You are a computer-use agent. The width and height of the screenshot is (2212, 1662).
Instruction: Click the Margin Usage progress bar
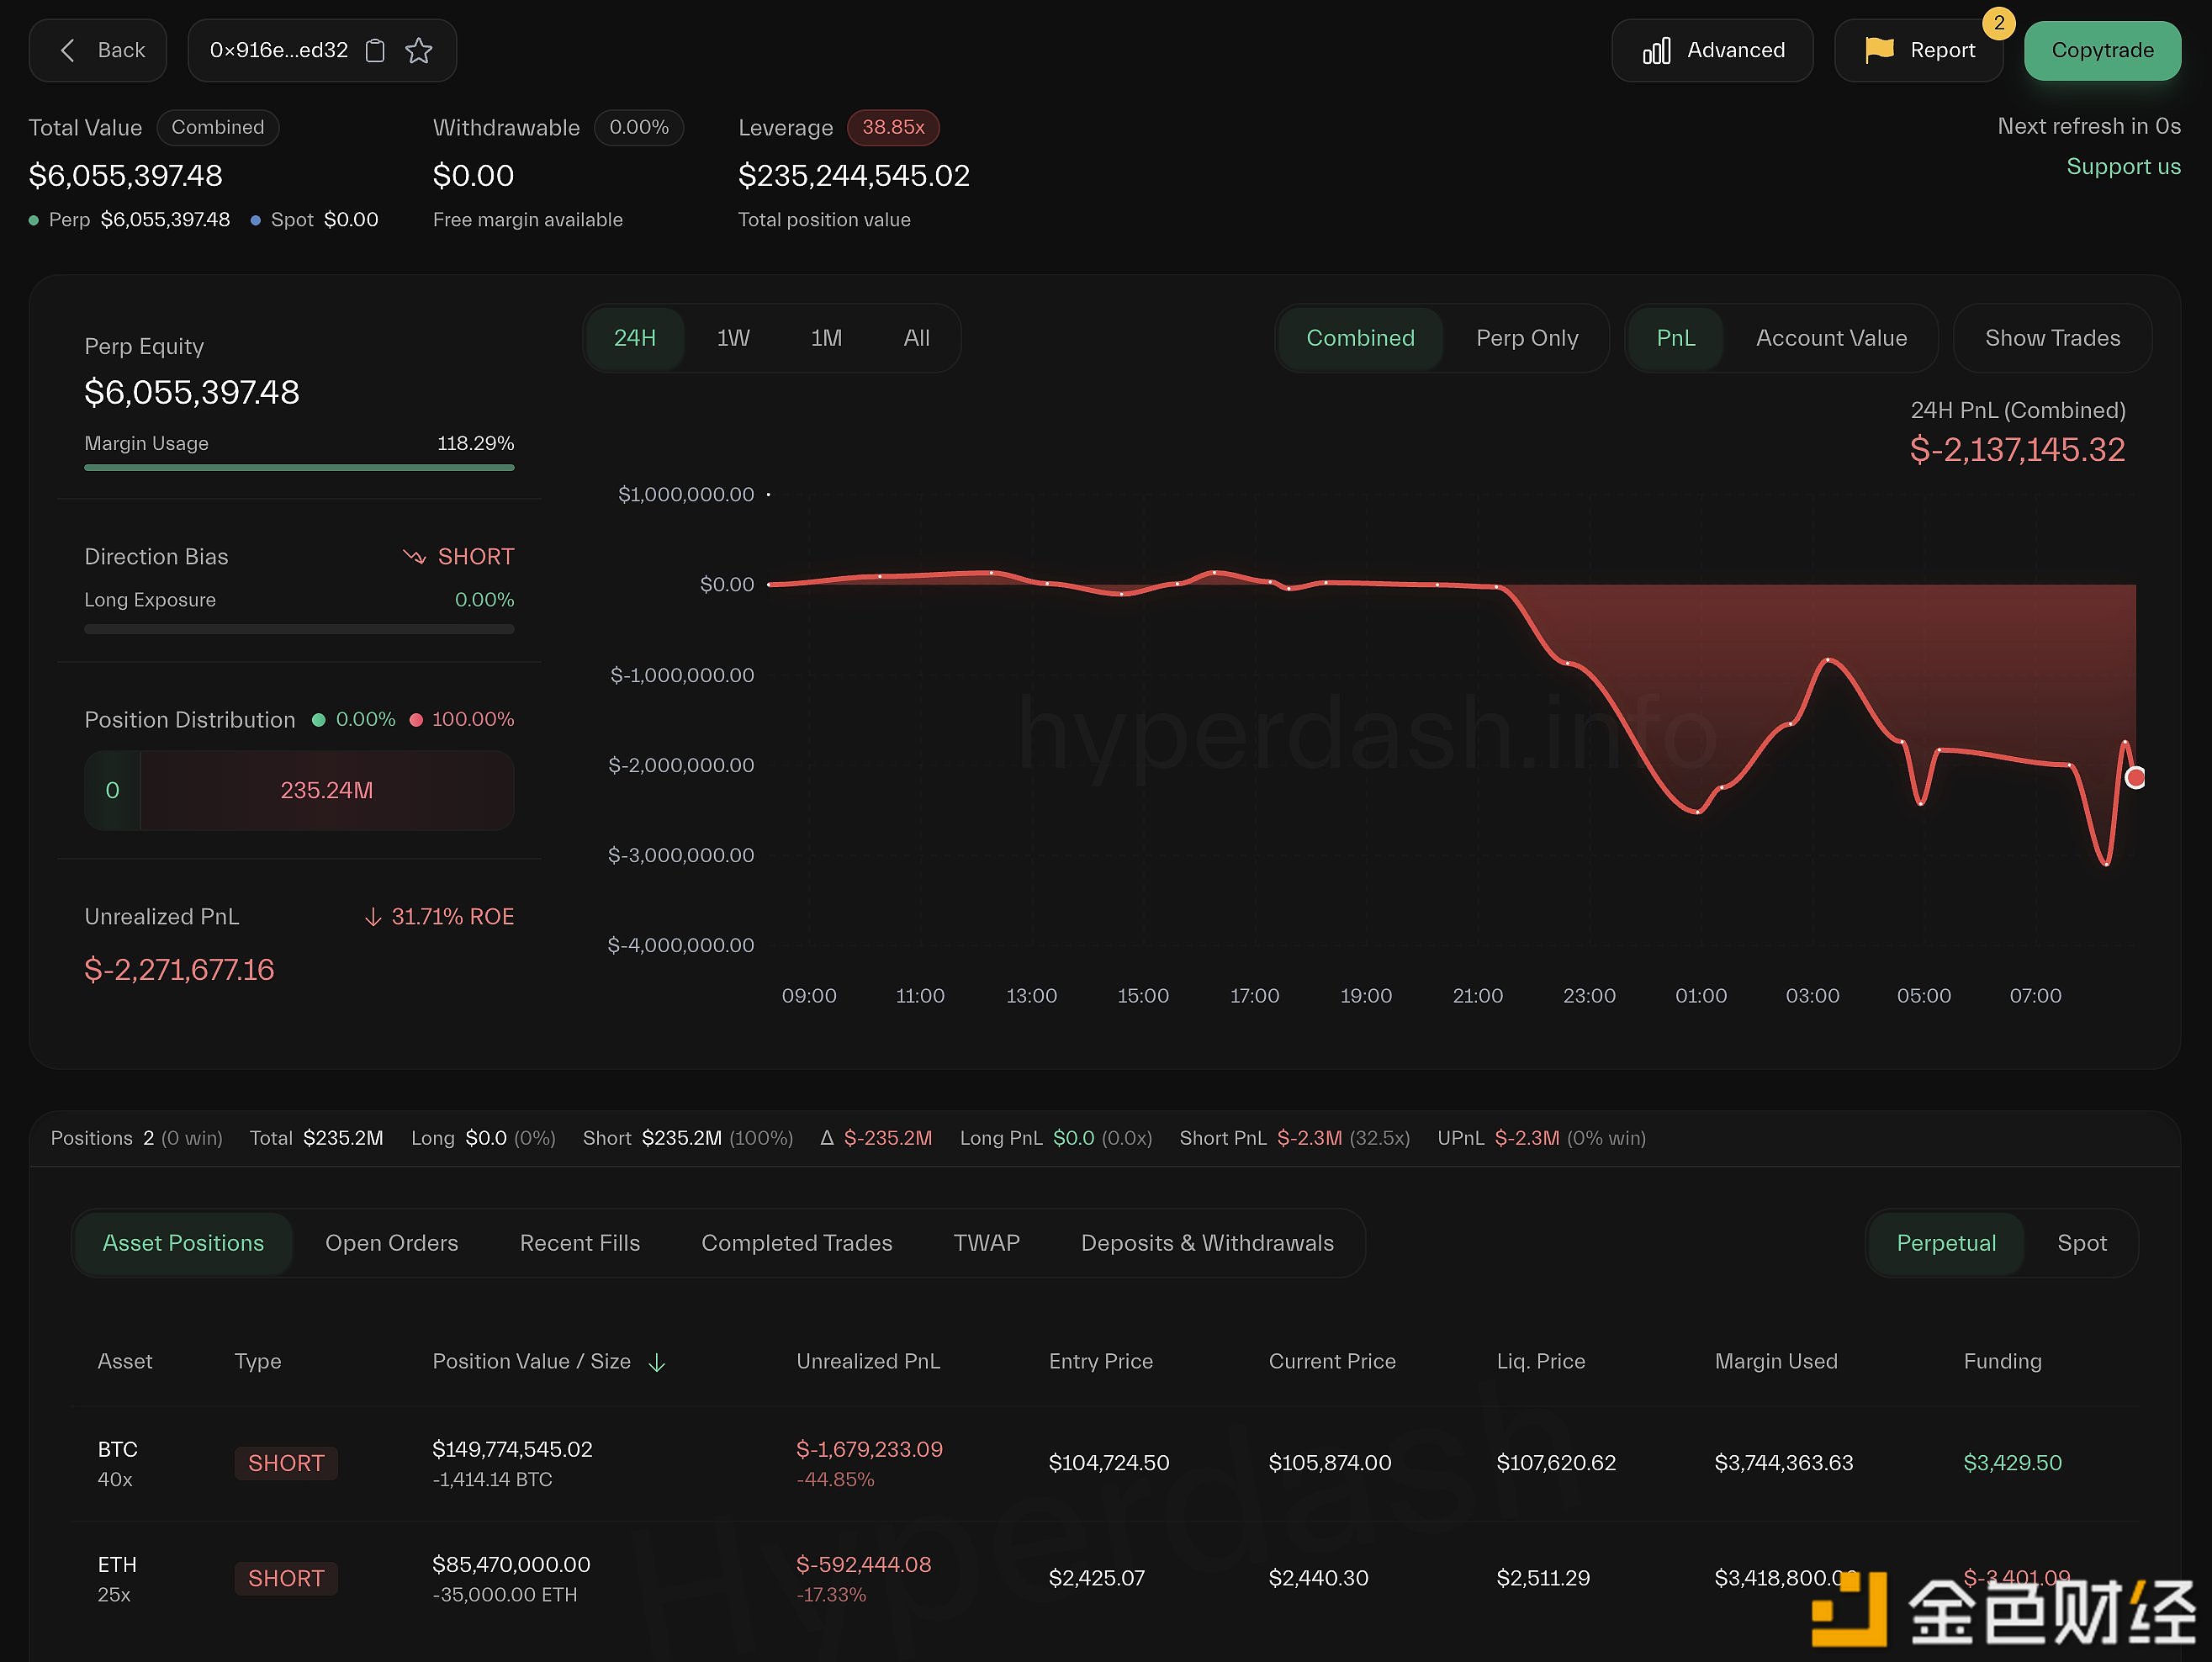point(299,467)
